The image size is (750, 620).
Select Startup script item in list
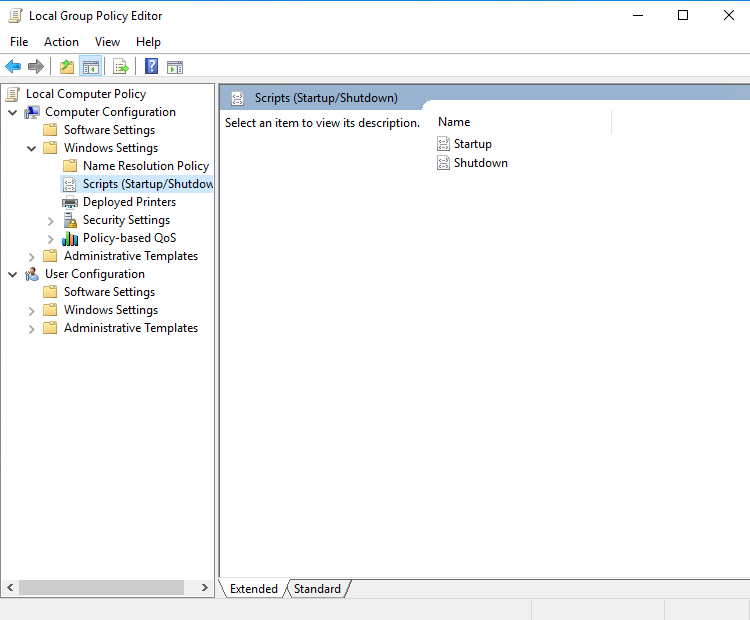coord(472,144)
